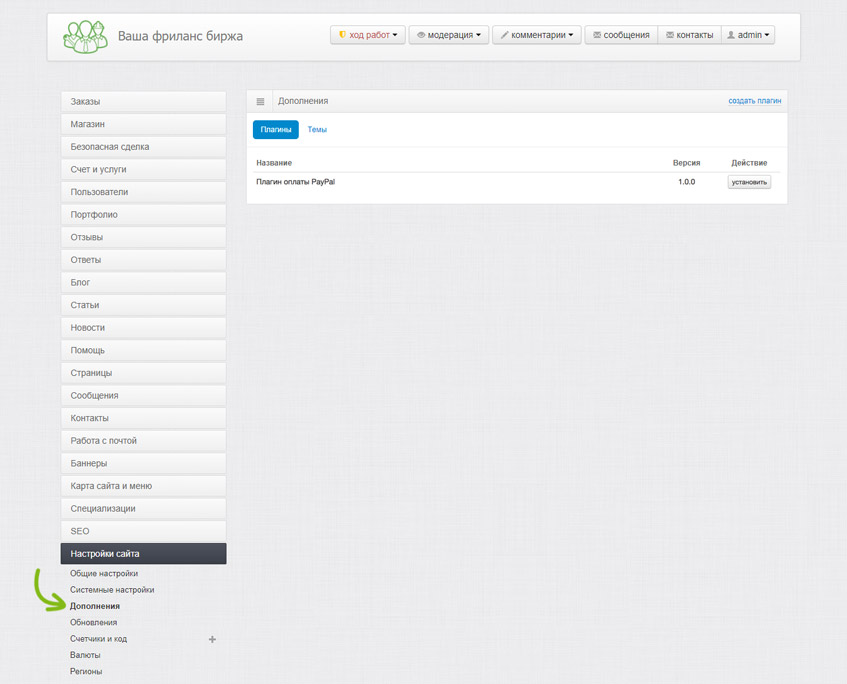Open Обновления submenu item

pos(93,622)
